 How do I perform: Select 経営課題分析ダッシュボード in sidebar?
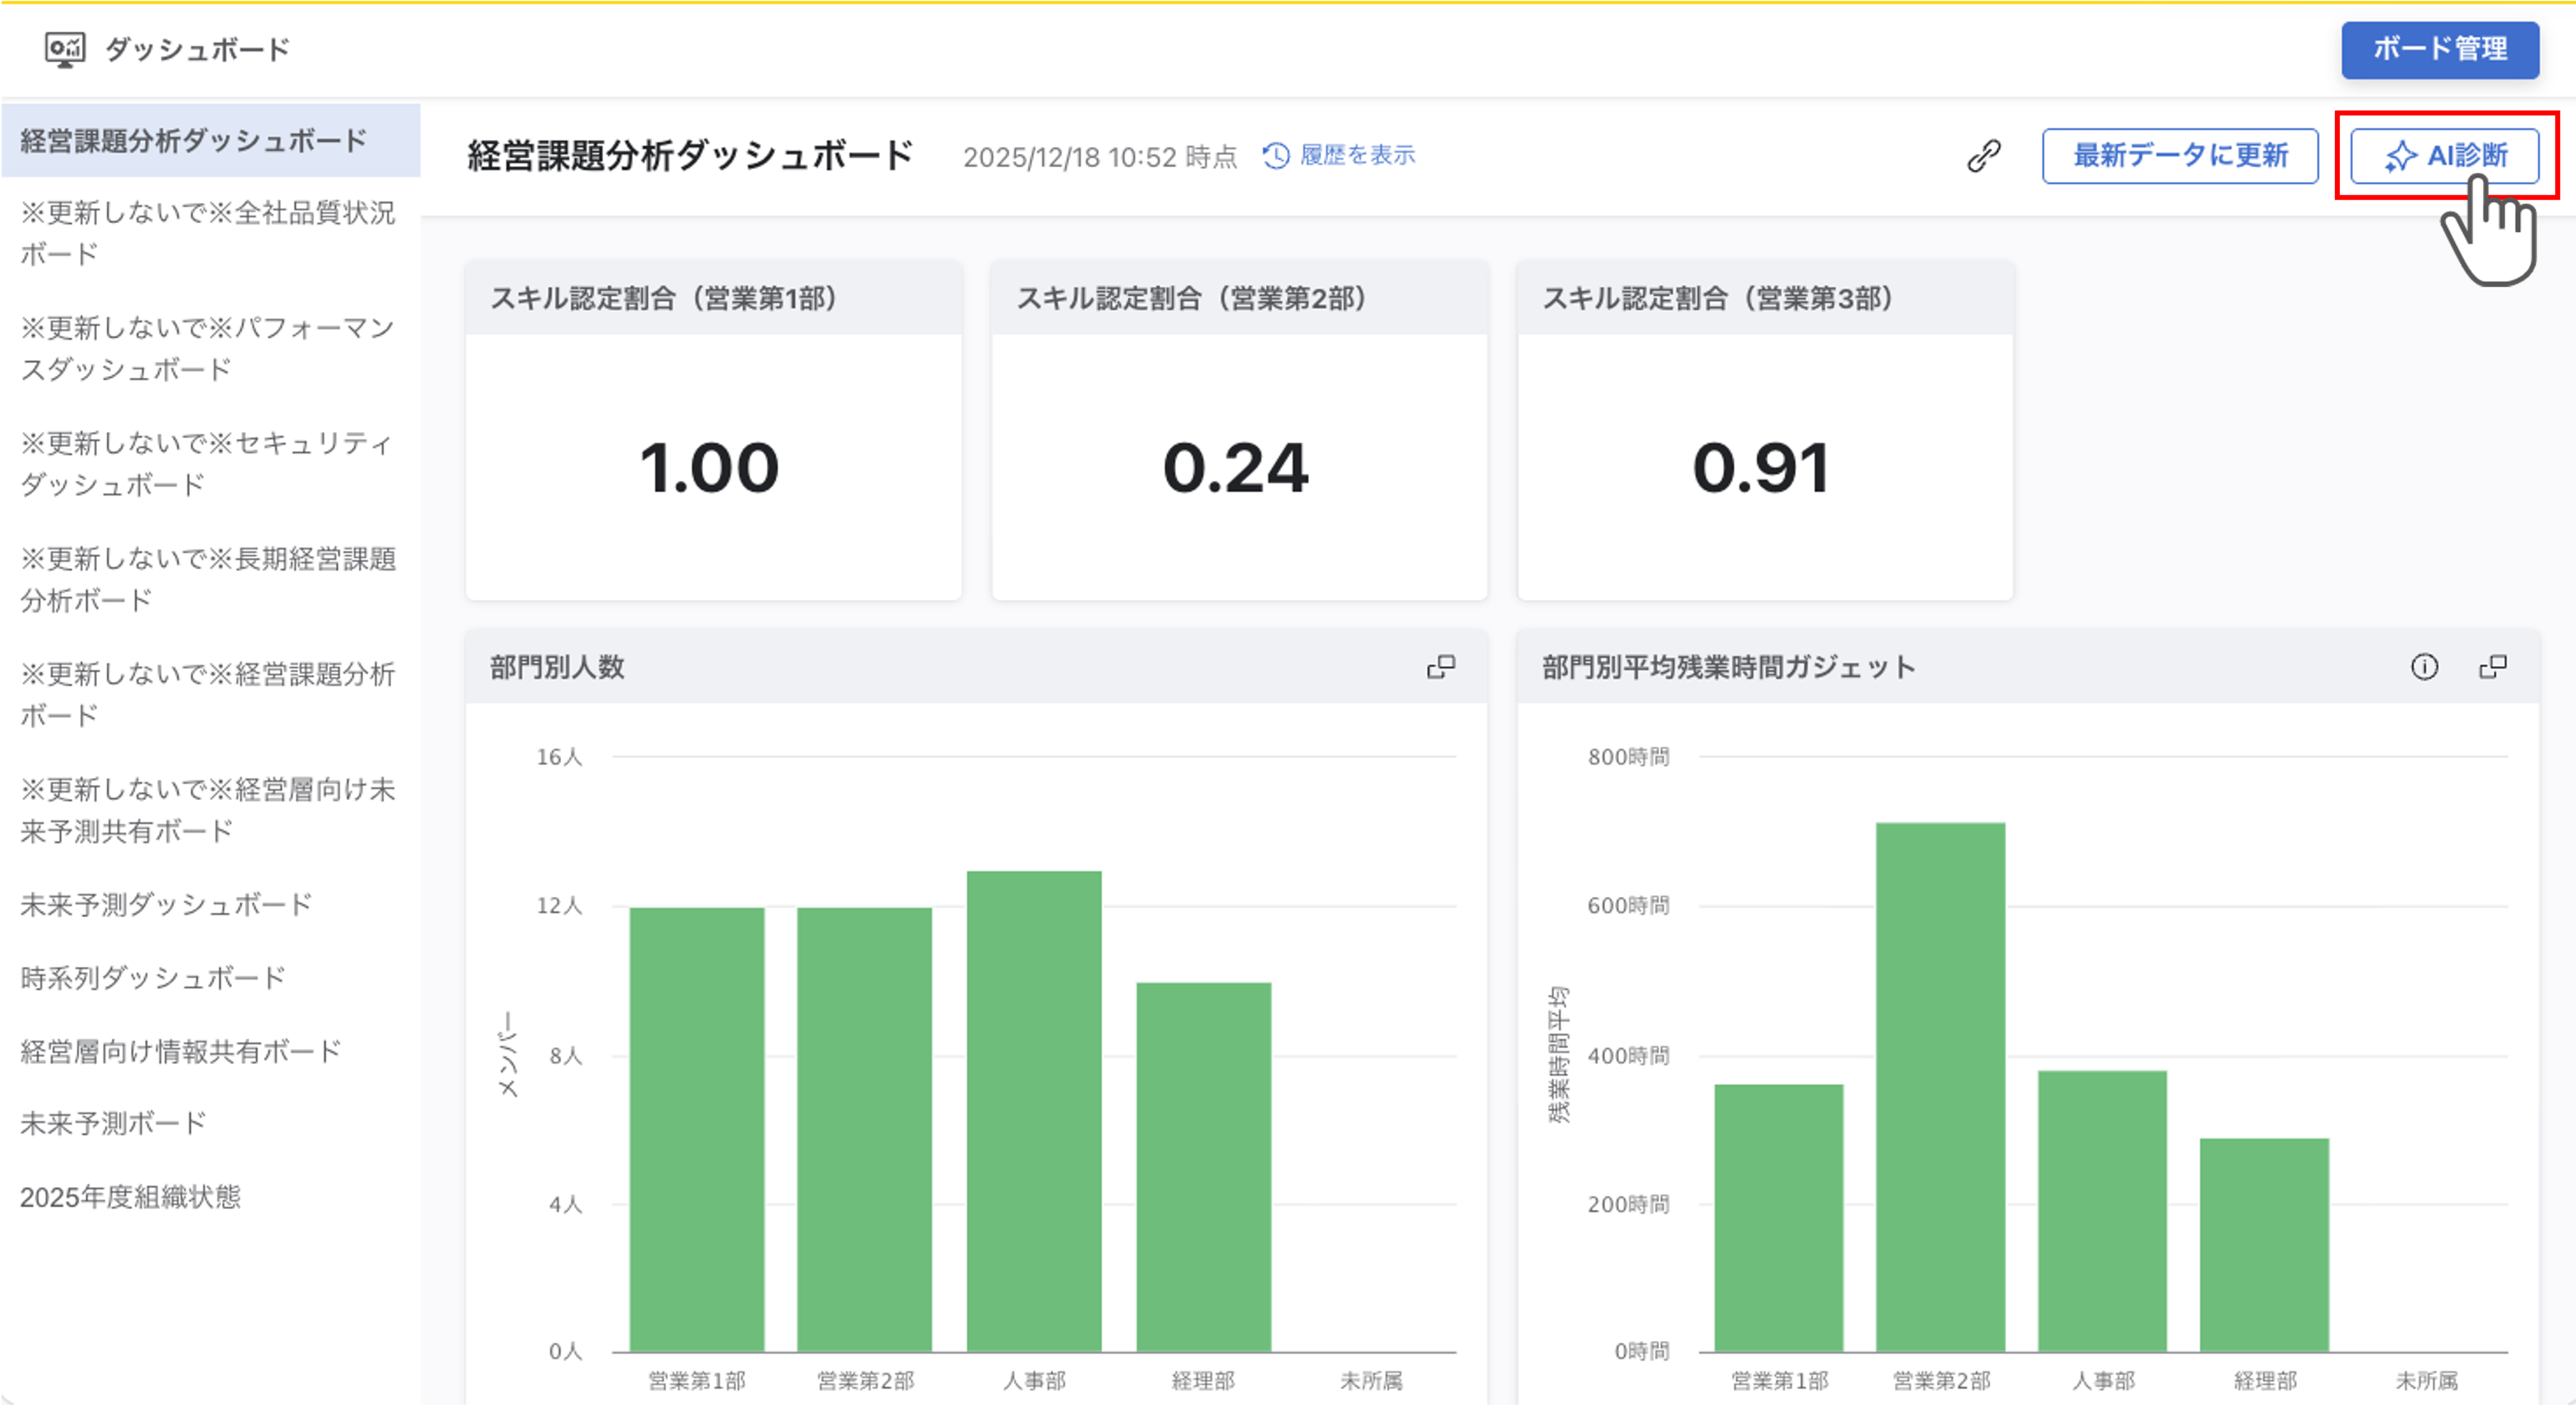tap(194, 141)
